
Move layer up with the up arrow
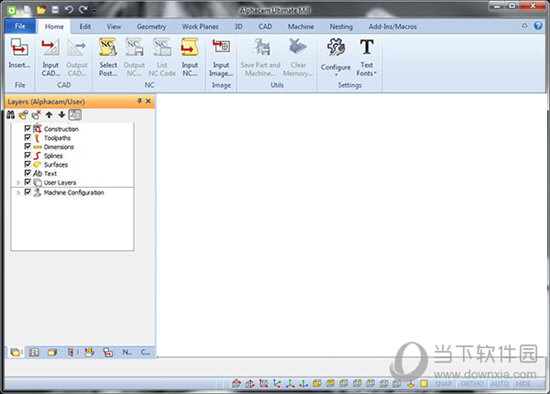point(49,114)
